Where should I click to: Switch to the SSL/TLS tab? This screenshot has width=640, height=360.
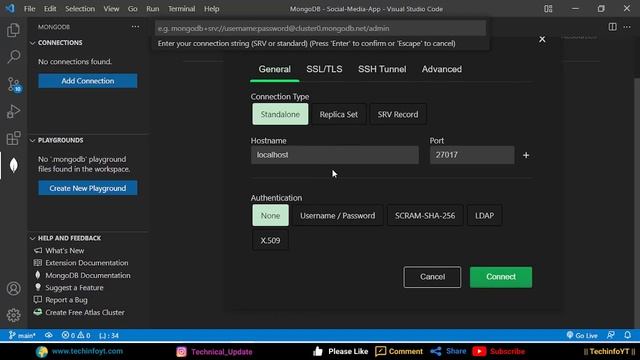click(324, 69)
